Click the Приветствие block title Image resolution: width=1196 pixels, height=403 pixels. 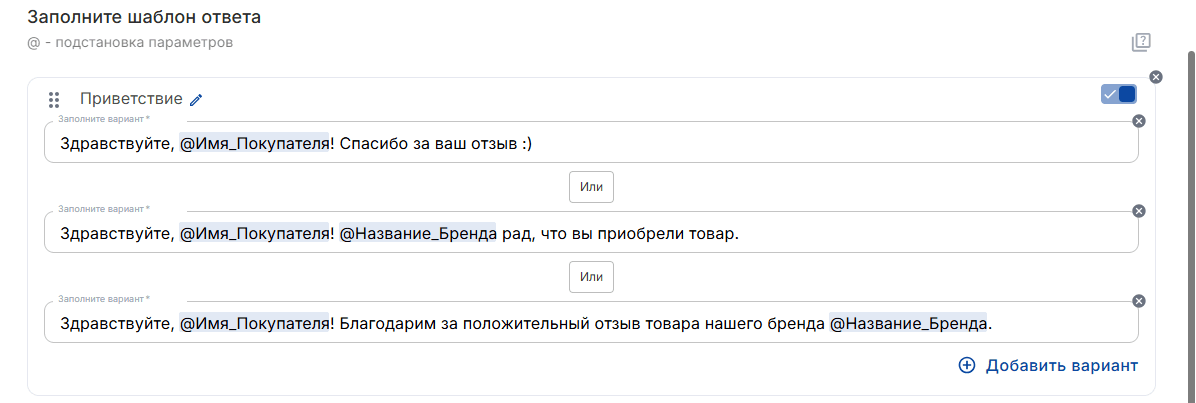click(131, 99)
